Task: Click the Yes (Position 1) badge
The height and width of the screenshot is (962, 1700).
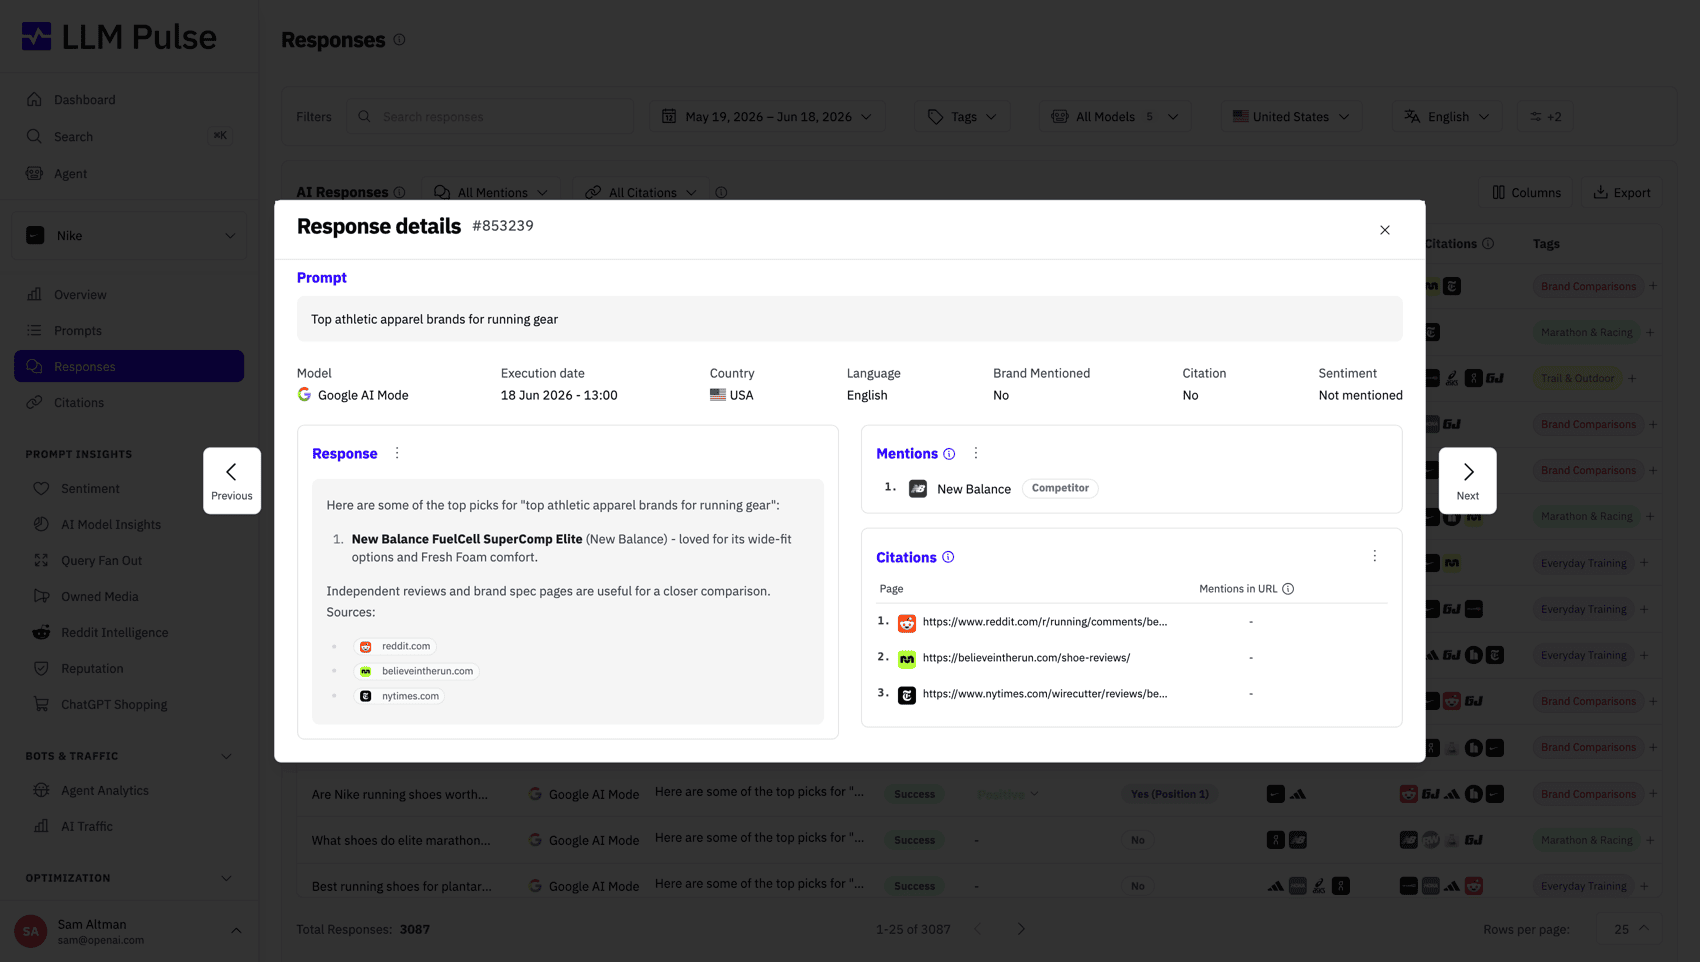Action: click(x=1169, y=794)
